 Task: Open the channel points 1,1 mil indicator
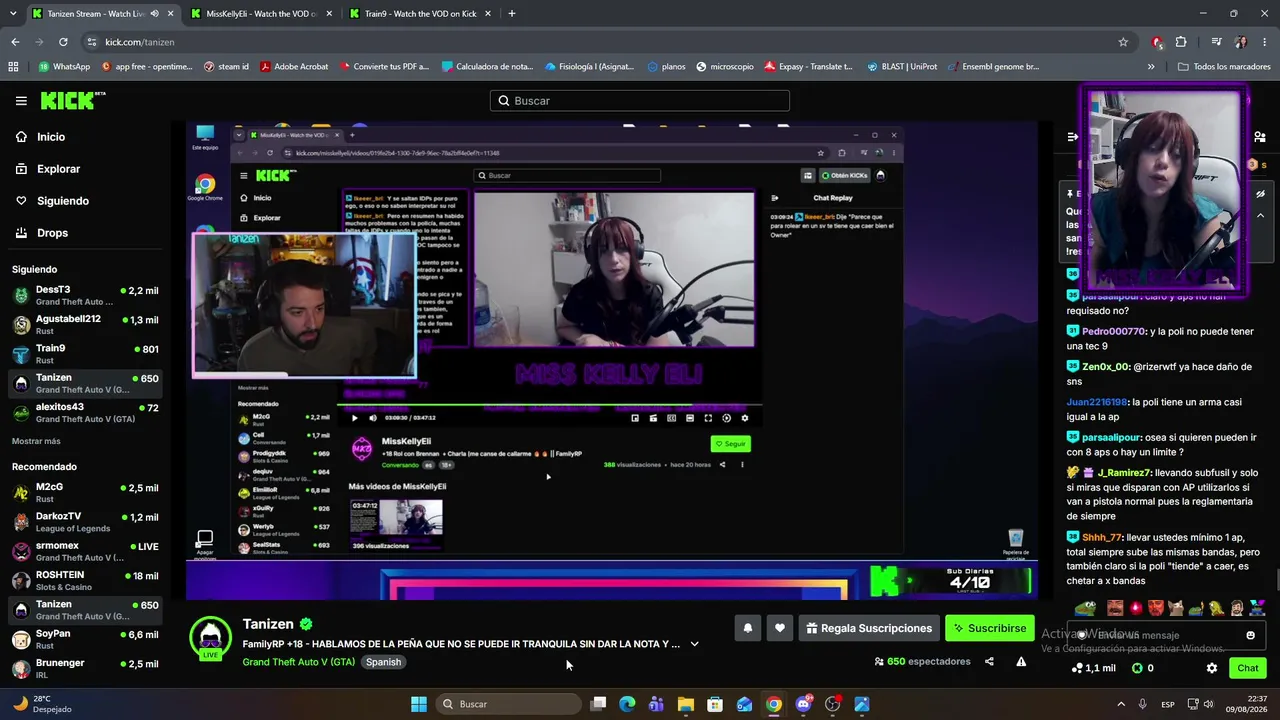click(1094, 668)
